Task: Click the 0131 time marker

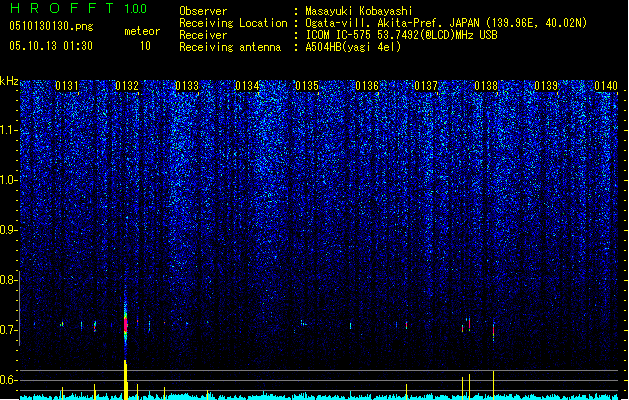Action: pos(67,86)
